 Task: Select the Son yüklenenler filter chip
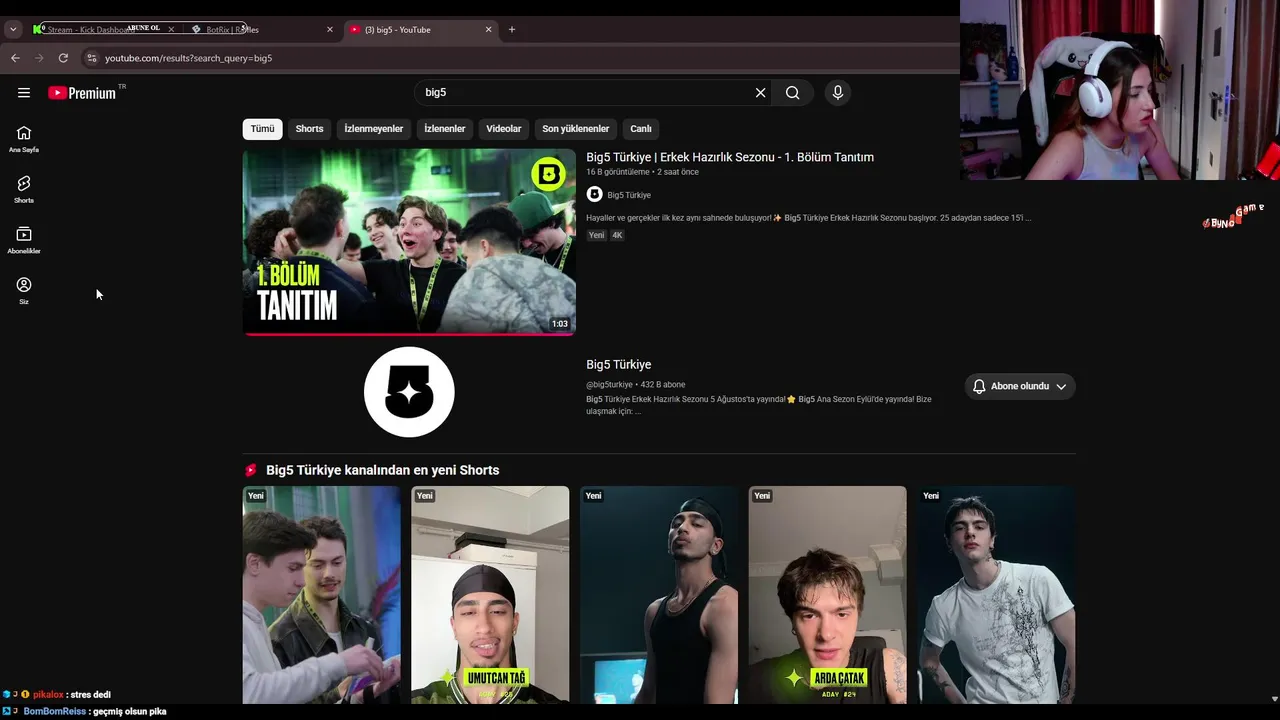pyautogui.click(x=576, y=129)
